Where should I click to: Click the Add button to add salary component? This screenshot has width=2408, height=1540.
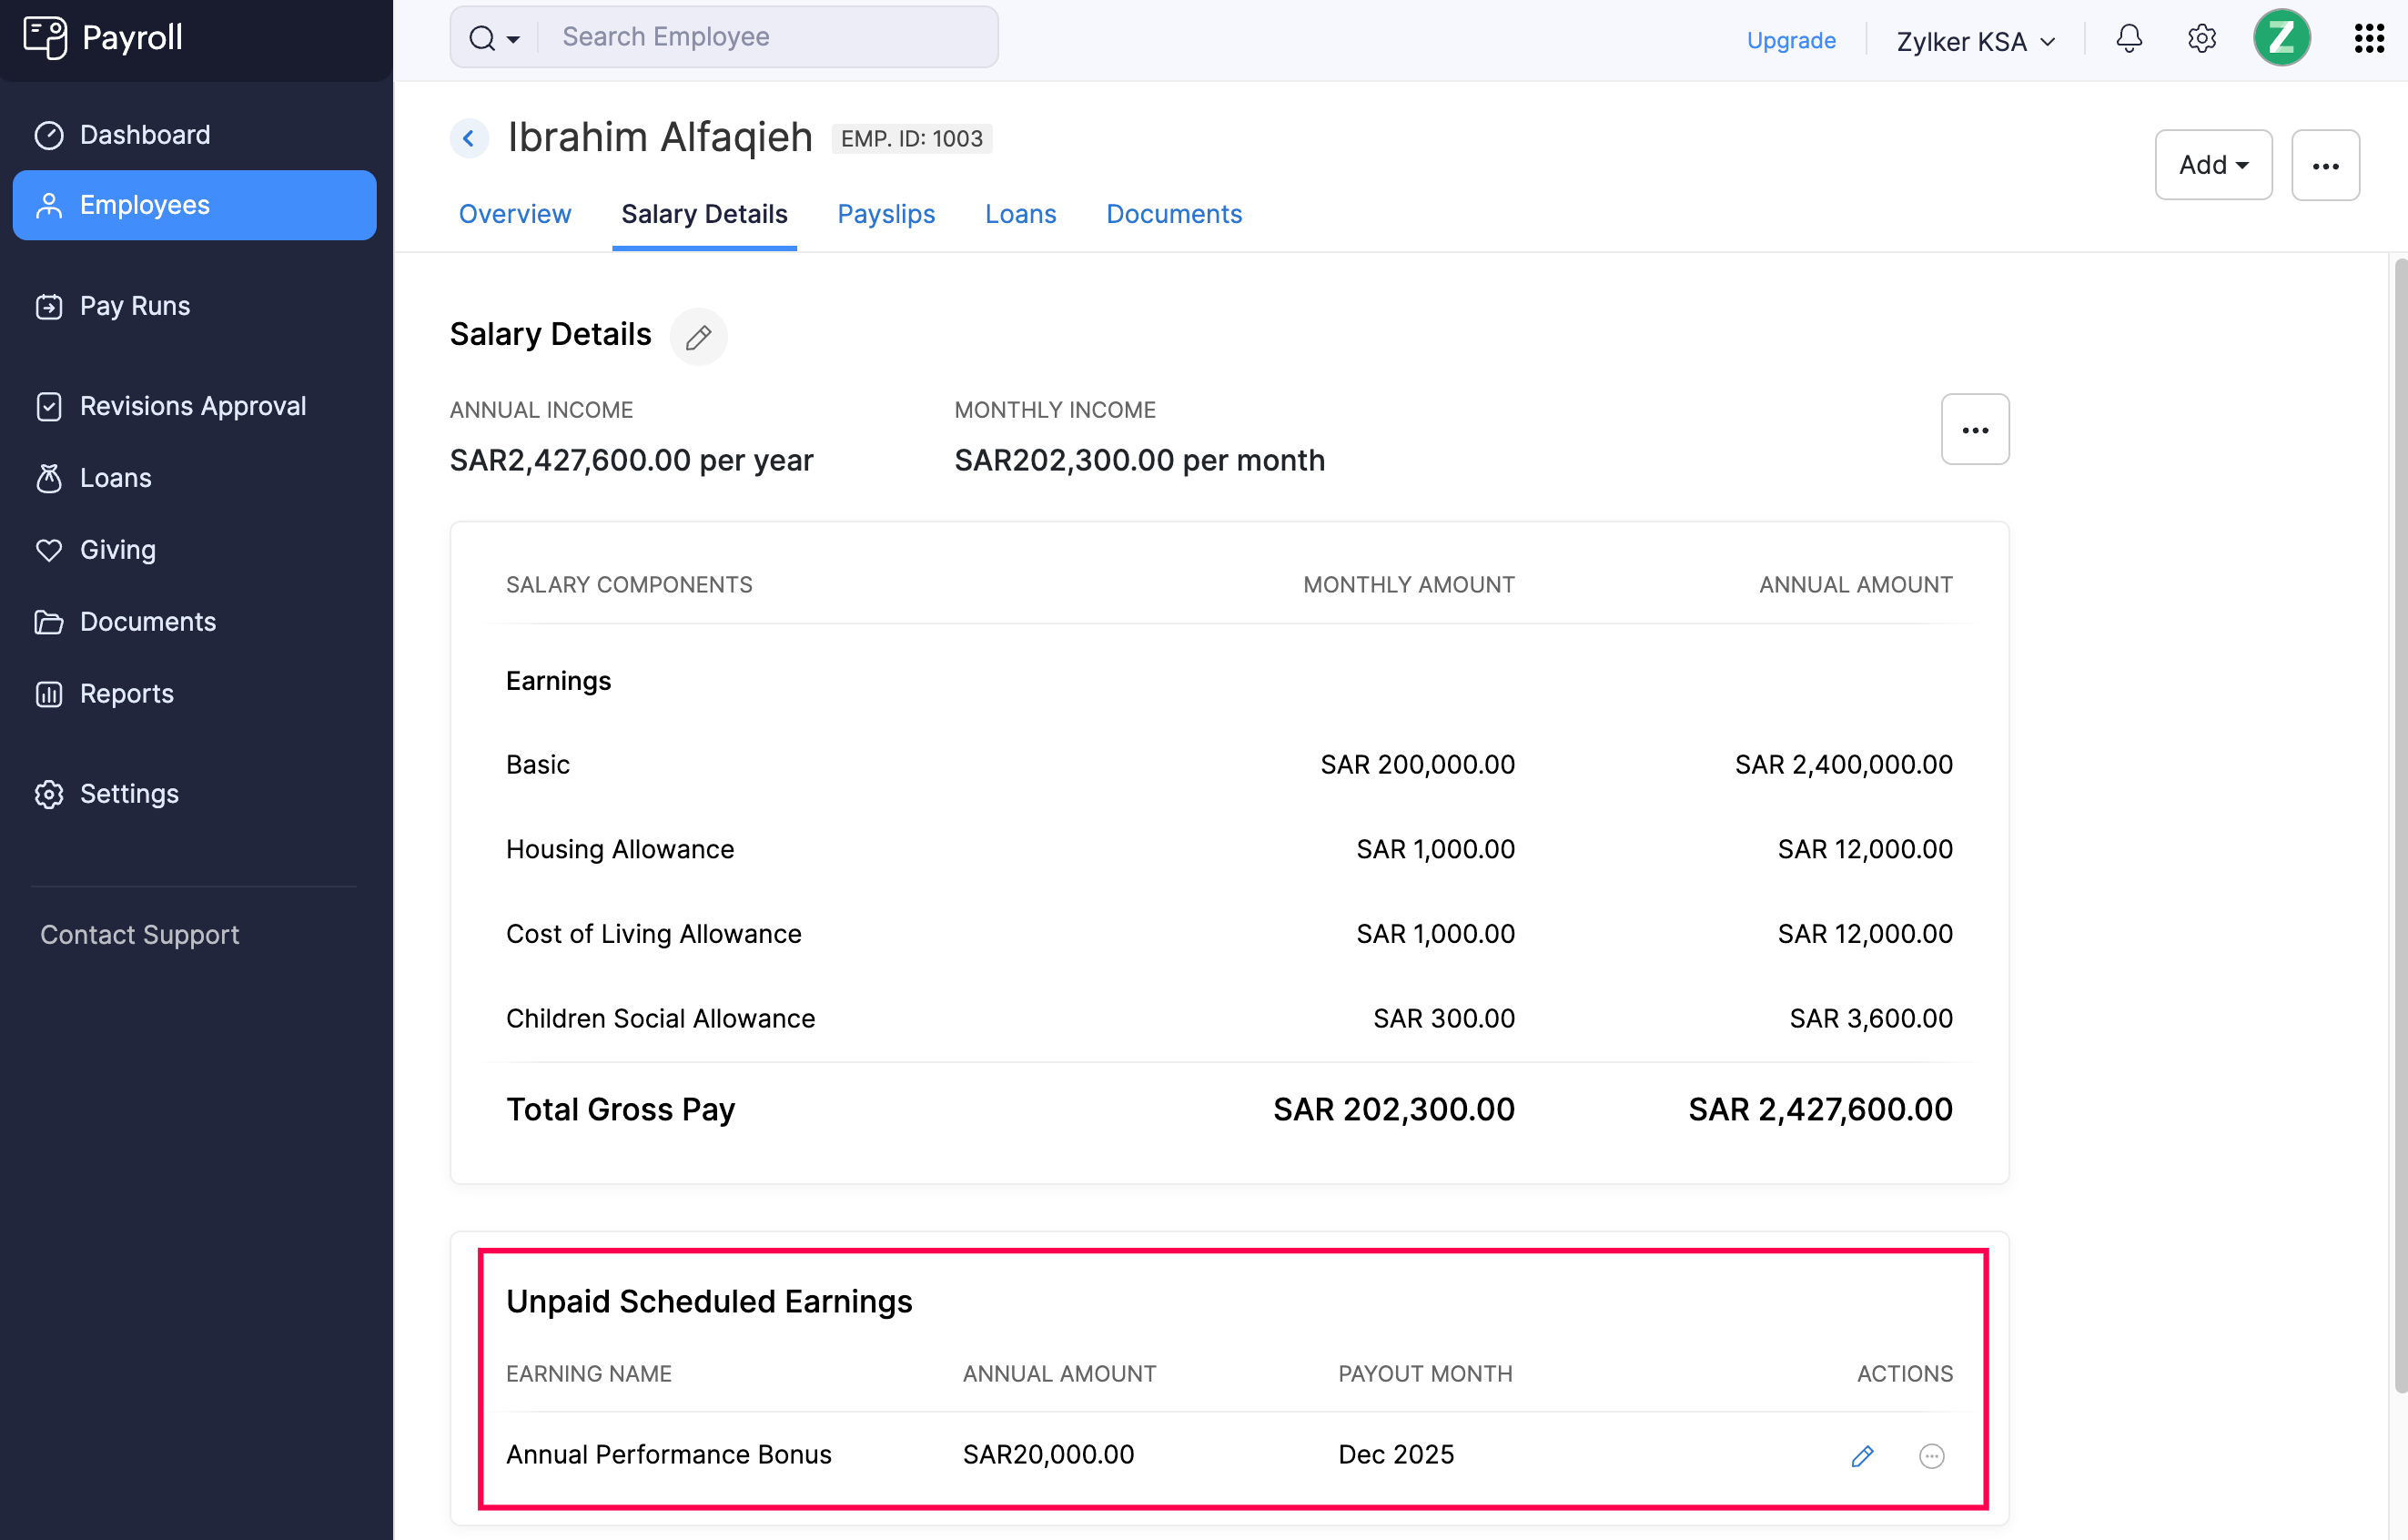[x=2211, y=163]
